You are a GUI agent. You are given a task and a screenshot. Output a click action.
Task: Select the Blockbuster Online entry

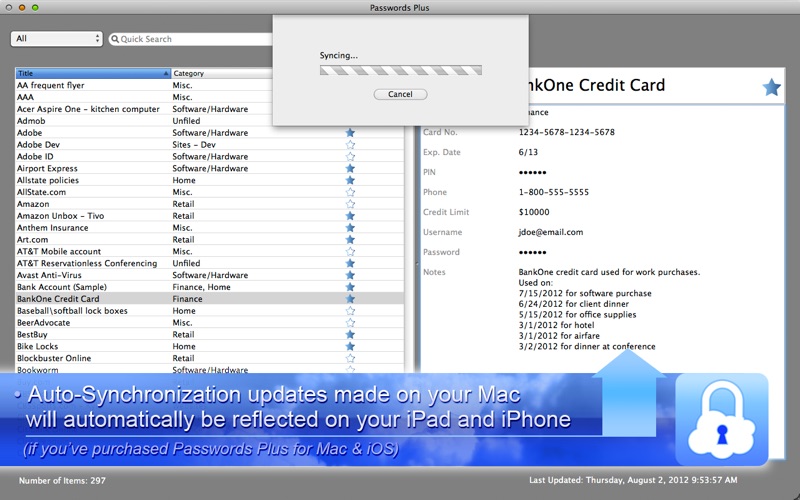coord(210,358)
